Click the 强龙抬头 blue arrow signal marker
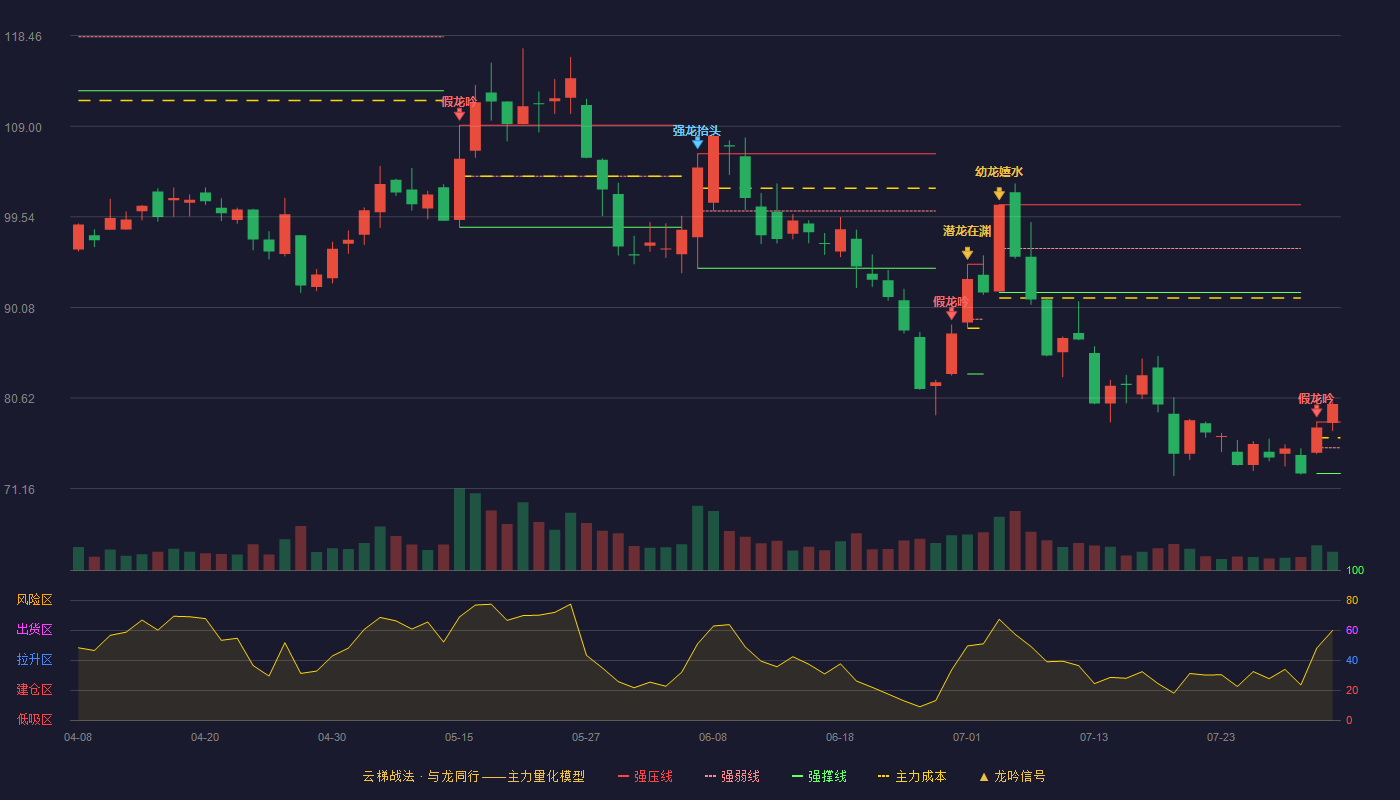The width and height of the screenshot is (1400, 800). 697,143
